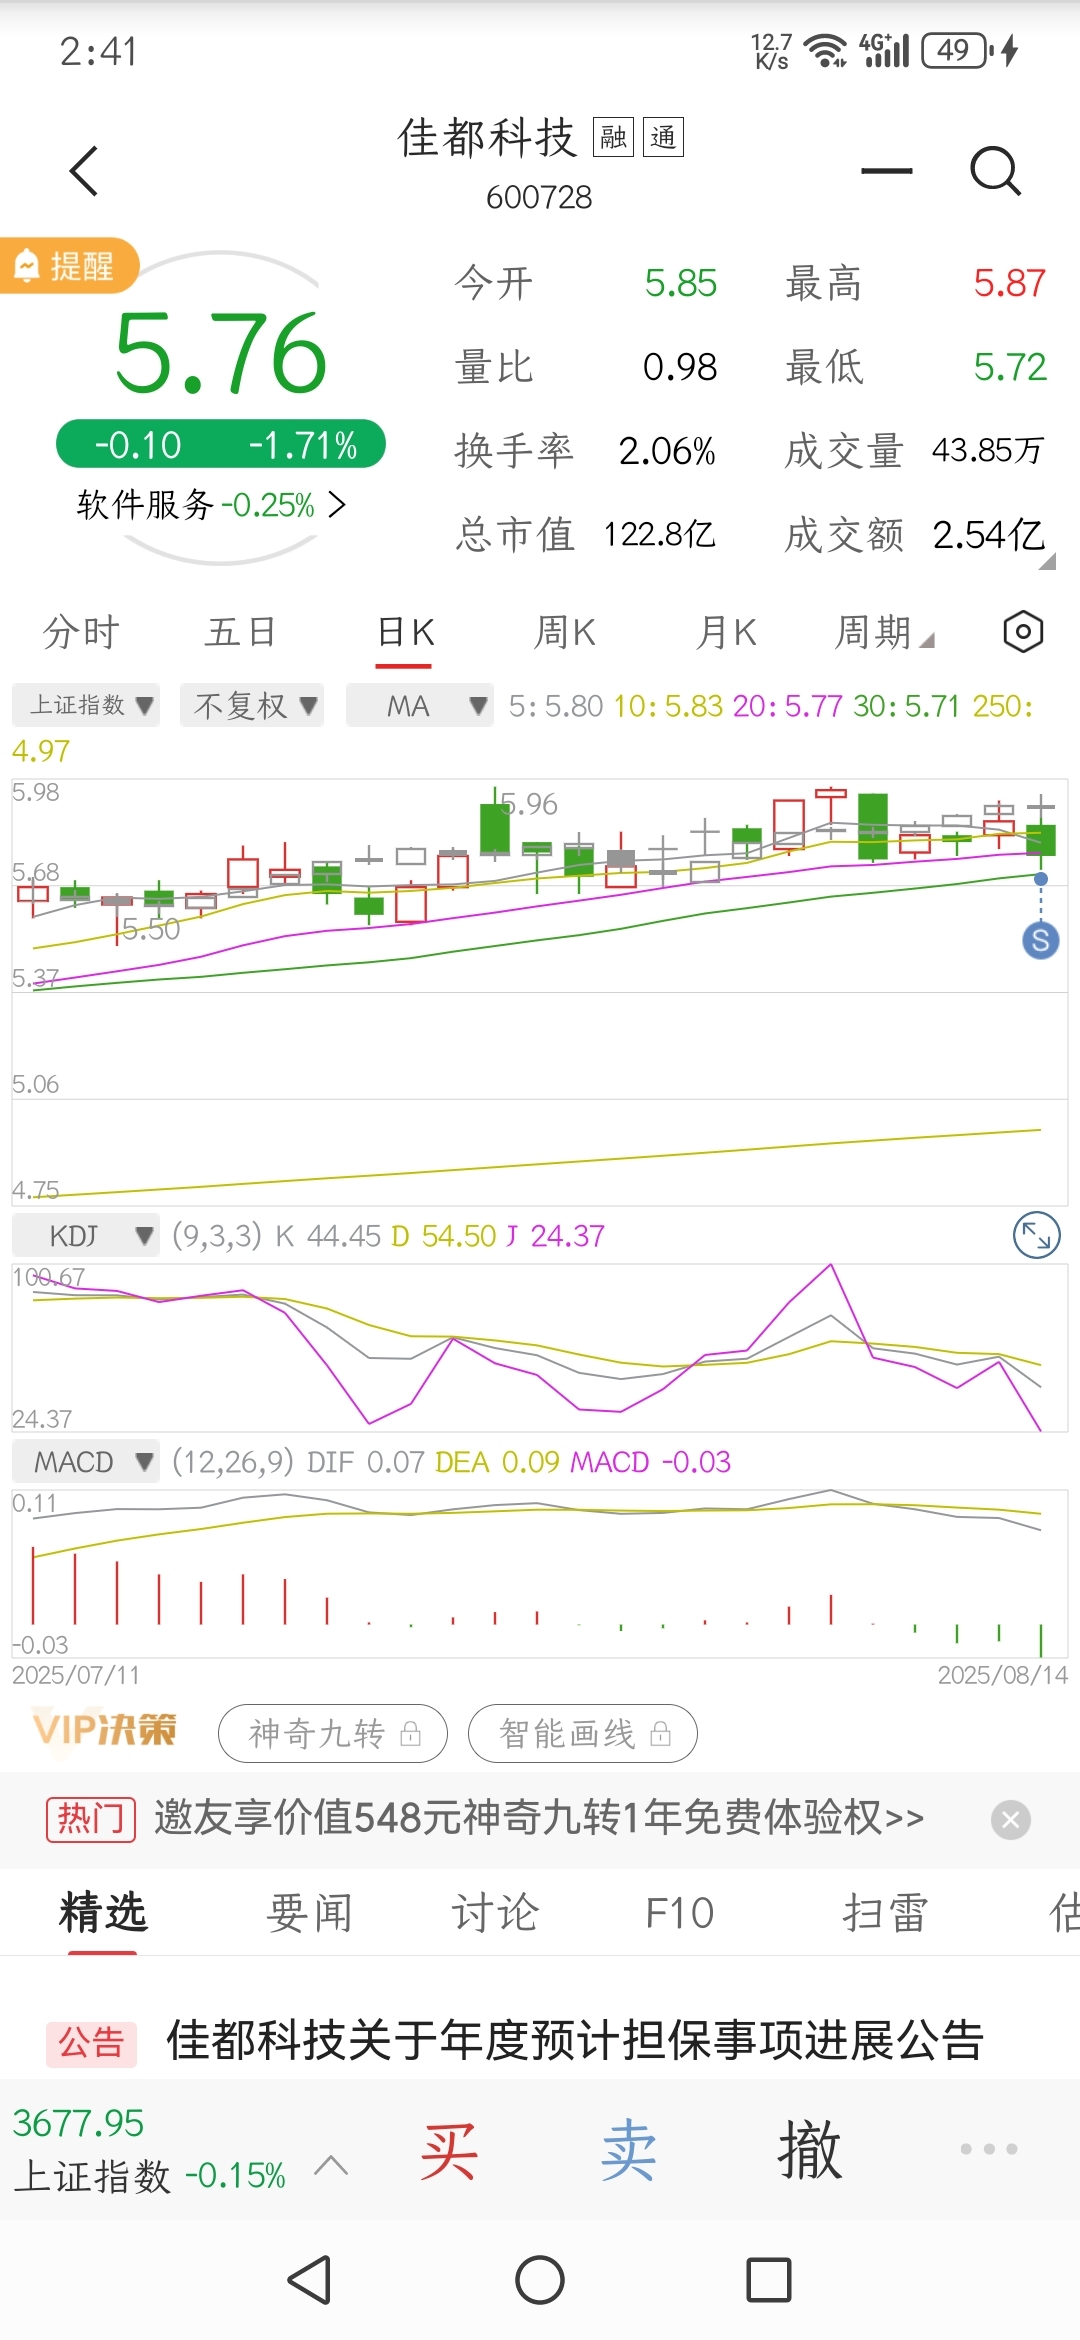The width and height of the screenshot is (1080, 2340).
Task: Open the locked 智能画线 feature
Action: pyautogui.click(x=583, y=1733)
